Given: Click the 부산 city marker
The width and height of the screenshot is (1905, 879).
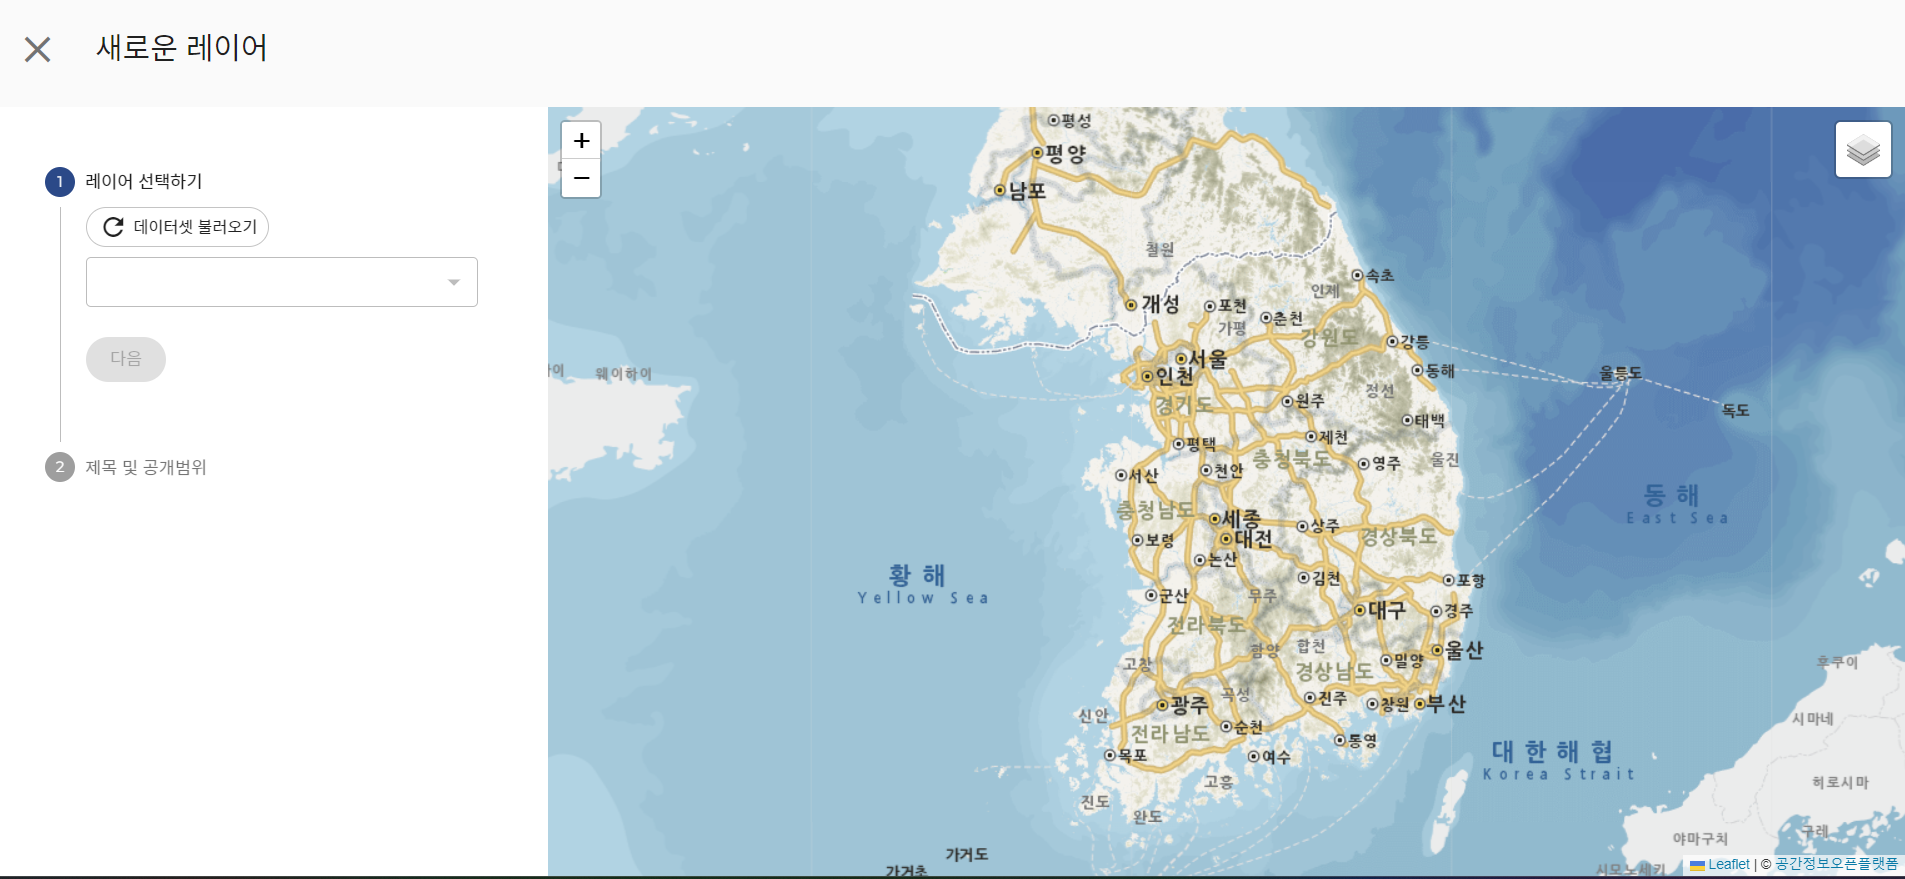Looking at the screenshot, I should (1420, 704).
